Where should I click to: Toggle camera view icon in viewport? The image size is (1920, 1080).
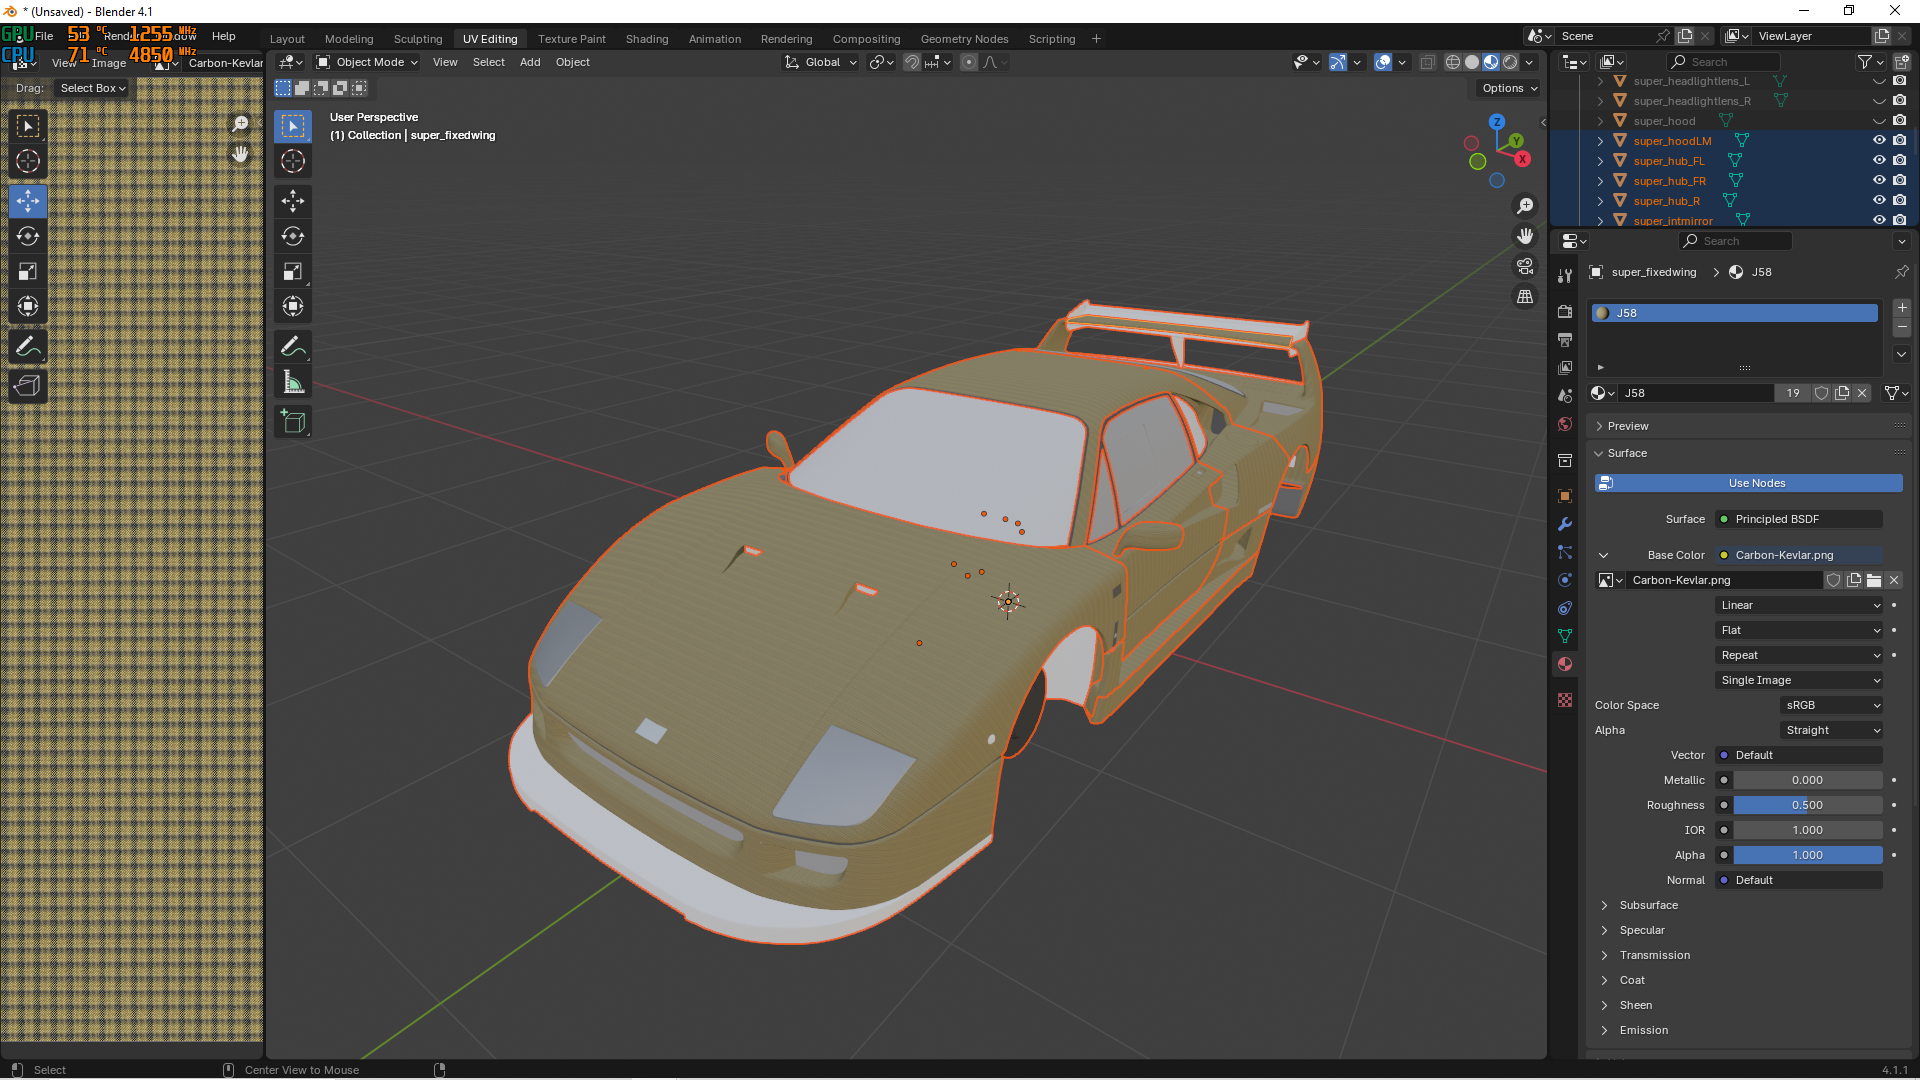pyautogui.click(x=1525, y=266)
